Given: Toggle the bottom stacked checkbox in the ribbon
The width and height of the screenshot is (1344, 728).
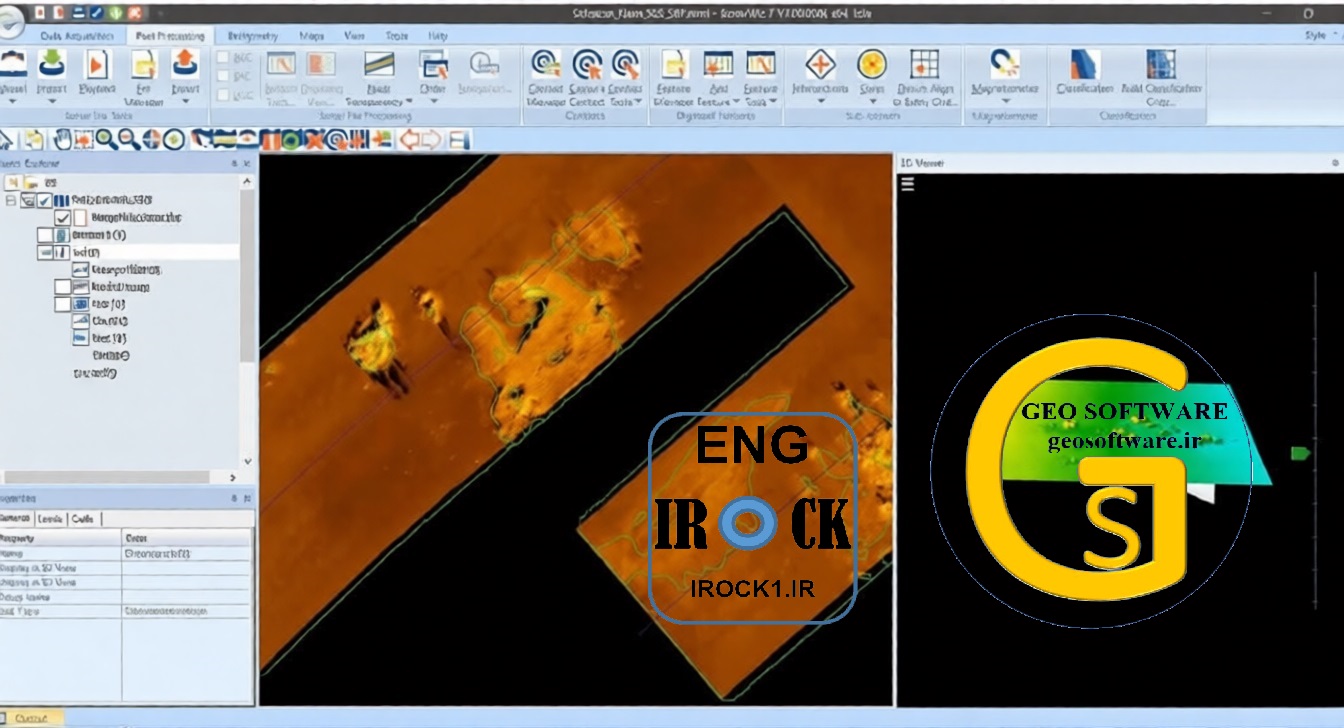Looking at the screenshot, I should point(222,93).
